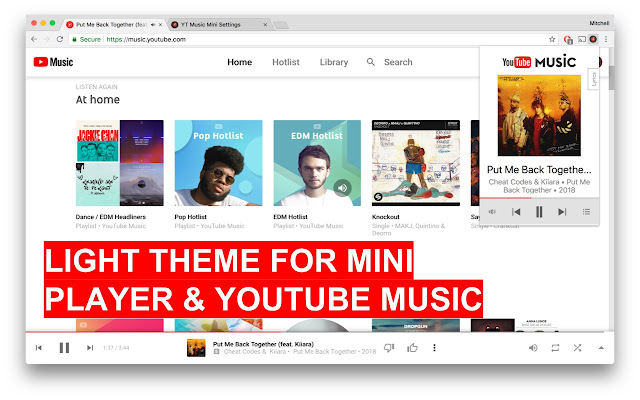Go to previous track in mini player

[x=516, y=211]
